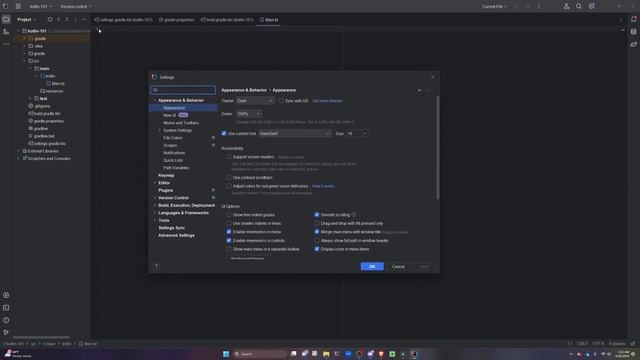Click the Settings dialog help question icon
The height and width of the screenshot is (360, 640).
(156, 266)
